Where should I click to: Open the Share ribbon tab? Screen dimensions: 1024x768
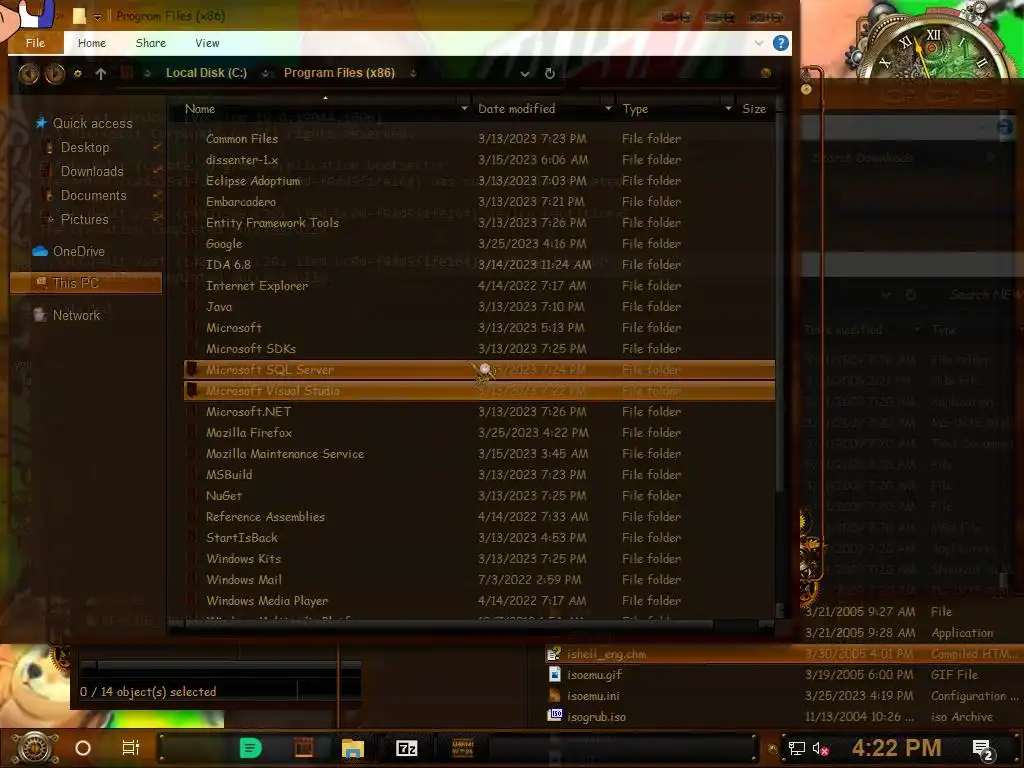point(150,43)
